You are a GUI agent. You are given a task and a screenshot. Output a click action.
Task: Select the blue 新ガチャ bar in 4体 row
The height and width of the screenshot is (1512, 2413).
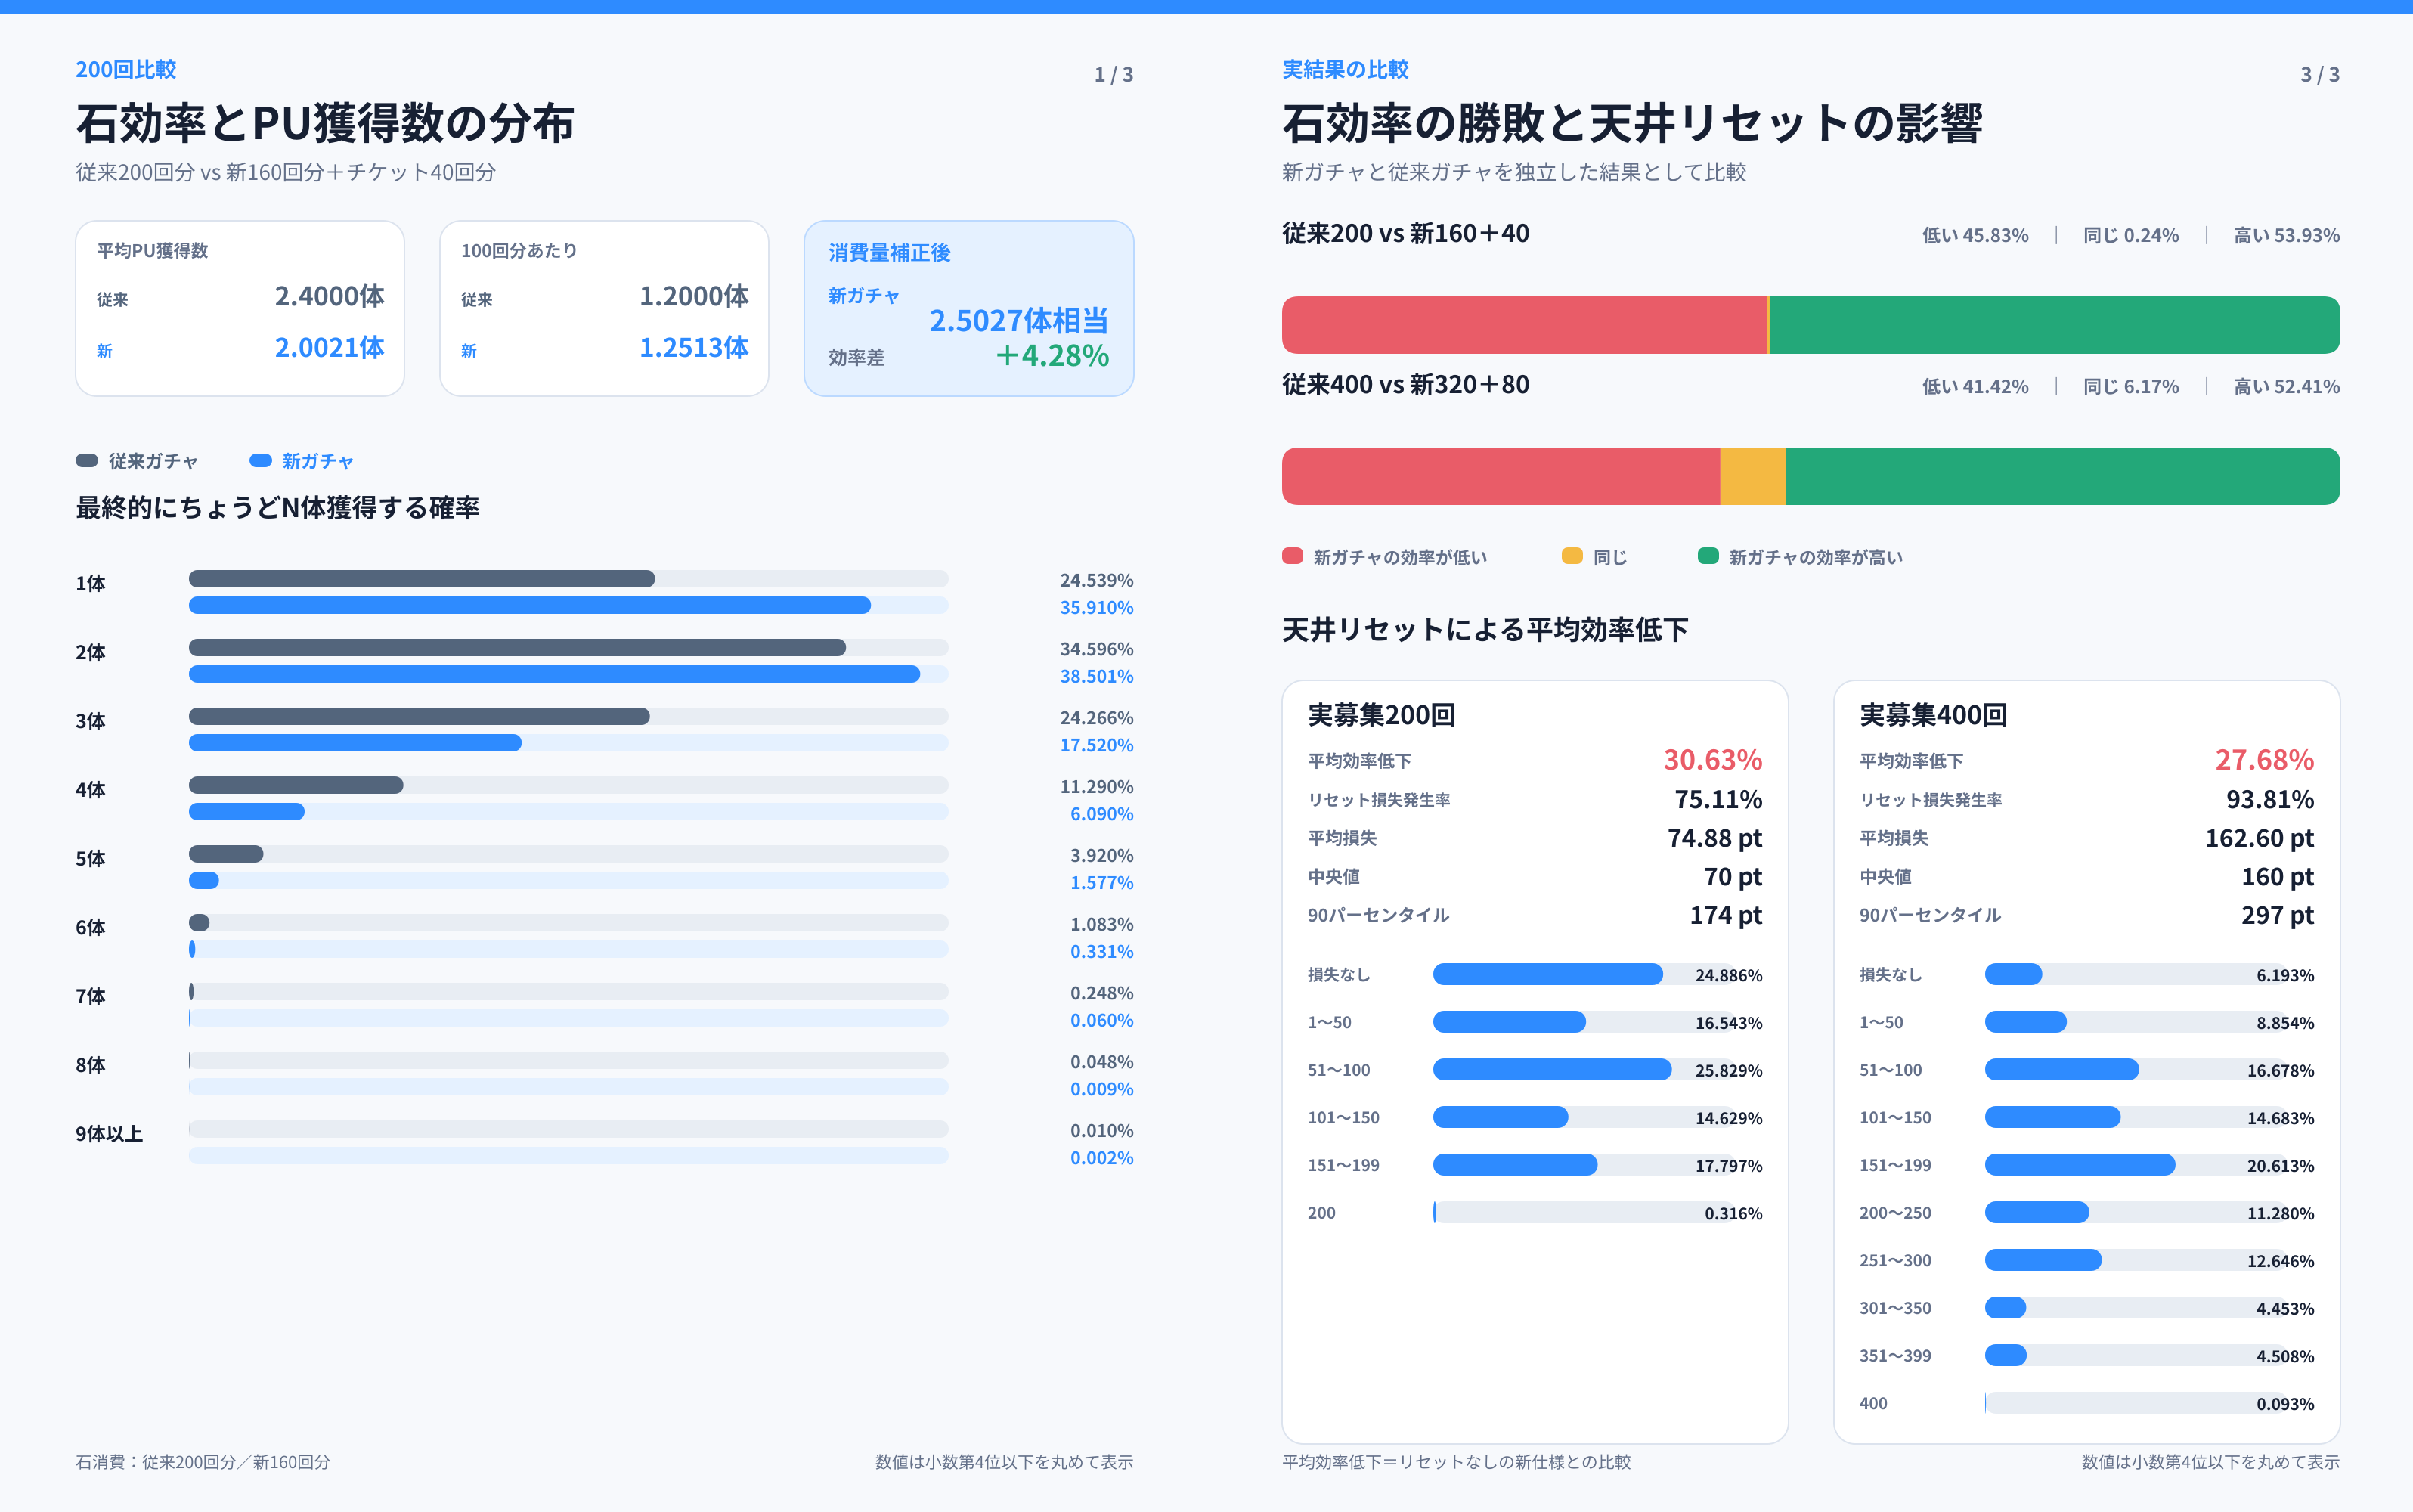click(246, 812)
